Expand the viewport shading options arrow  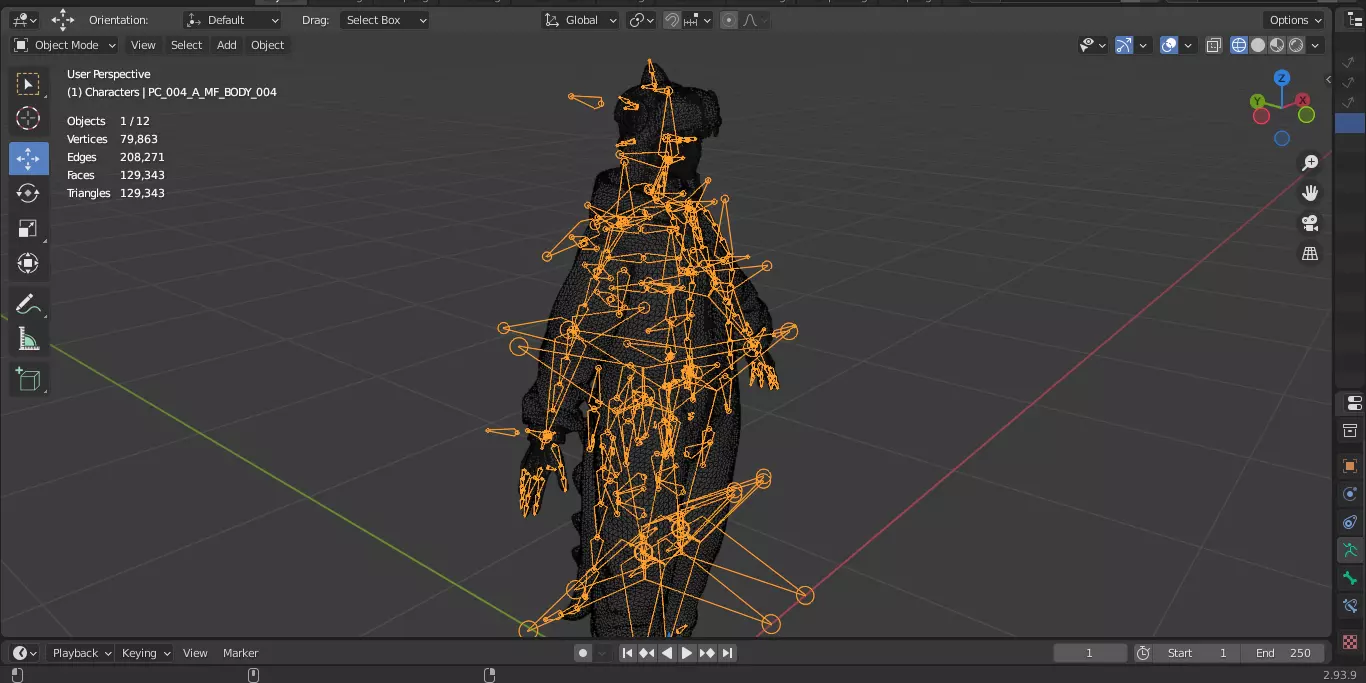(x=1316, y=45)
